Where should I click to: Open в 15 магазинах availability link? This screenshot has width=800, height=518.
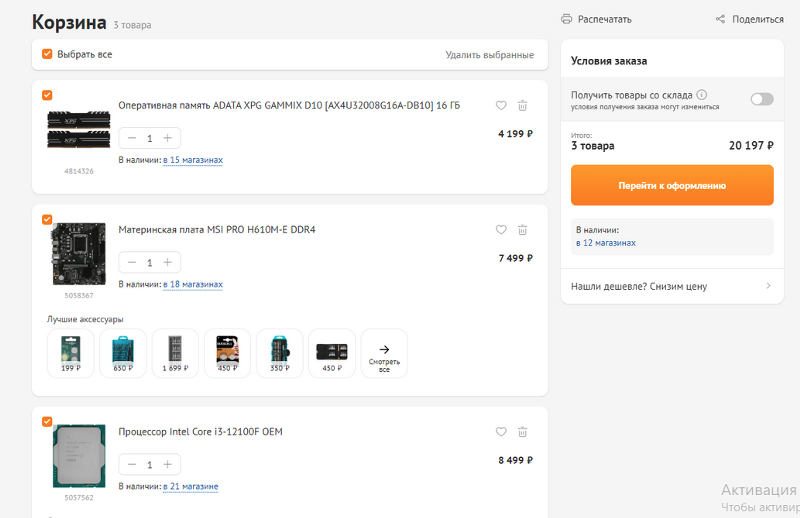[193, 160]
